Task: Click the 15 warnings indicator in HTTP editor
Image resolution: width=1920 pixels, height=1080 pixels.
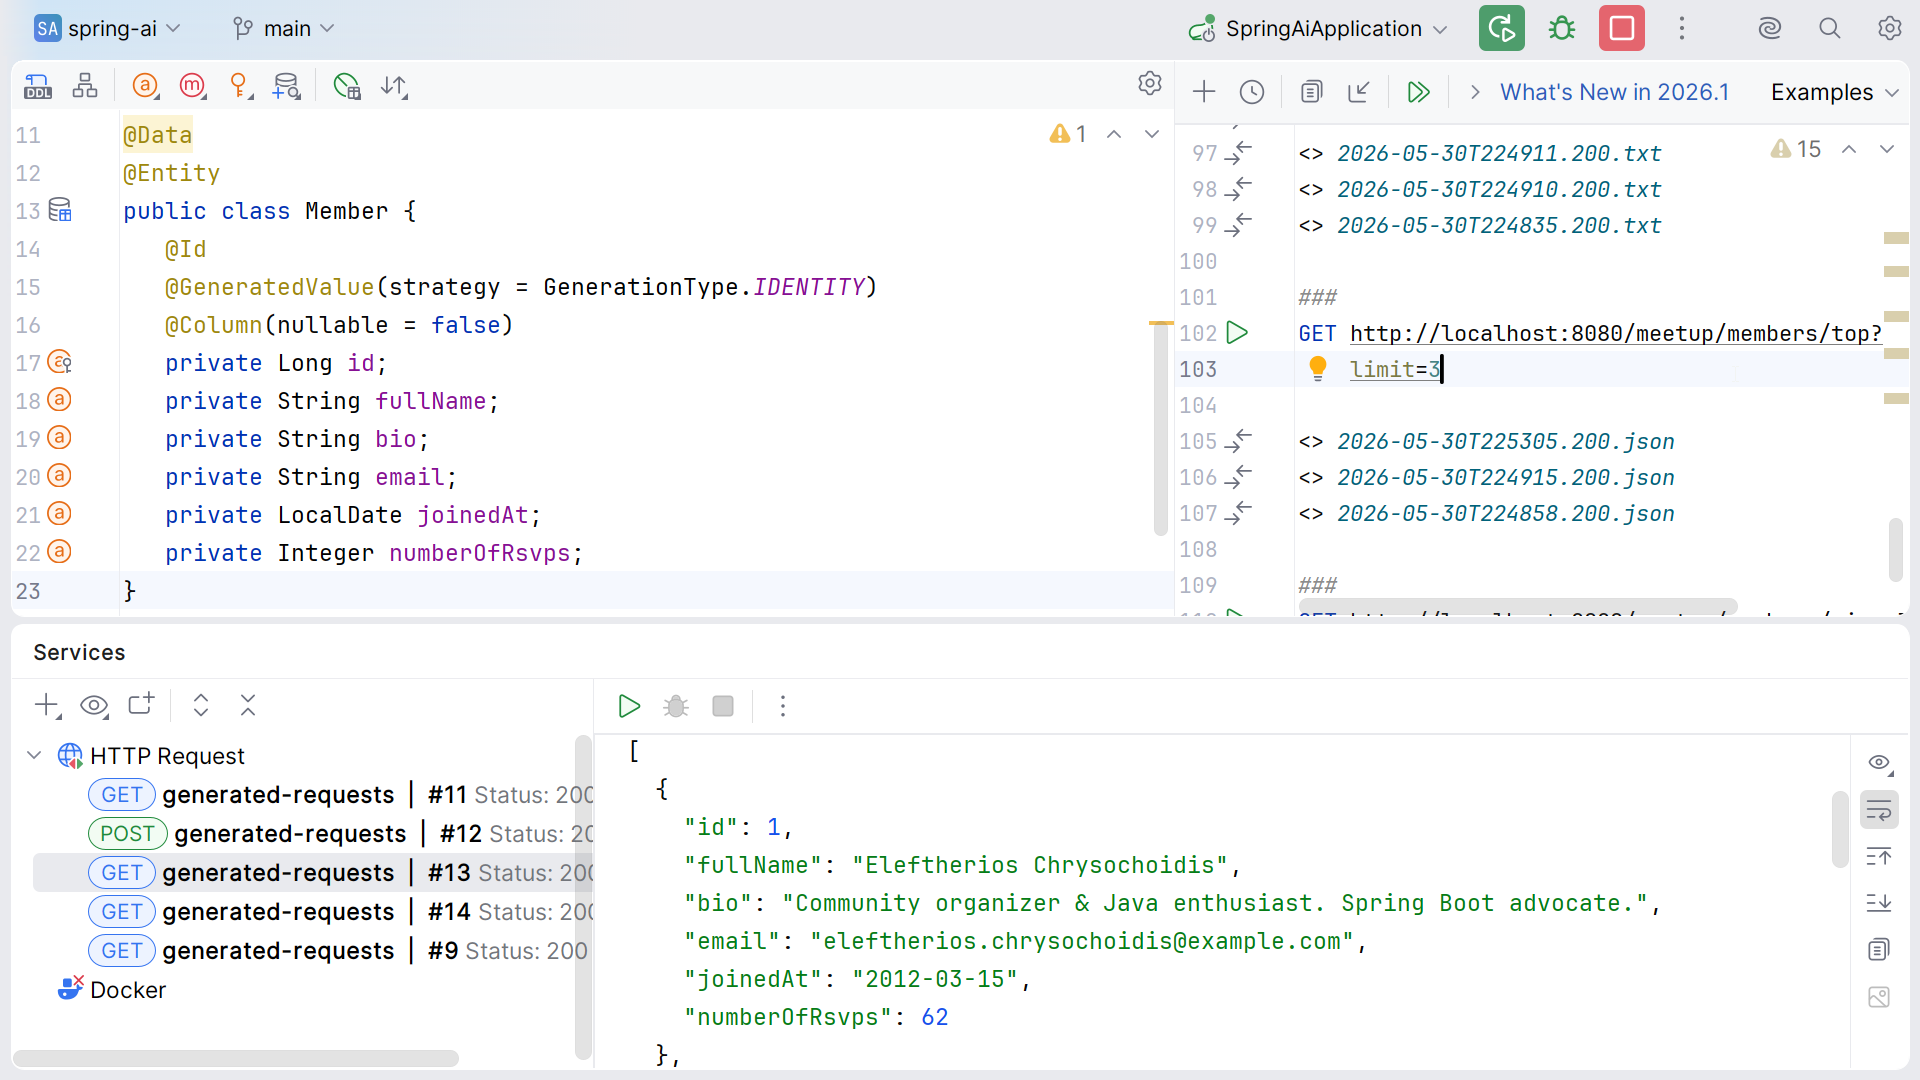Action: [1796, 149]
